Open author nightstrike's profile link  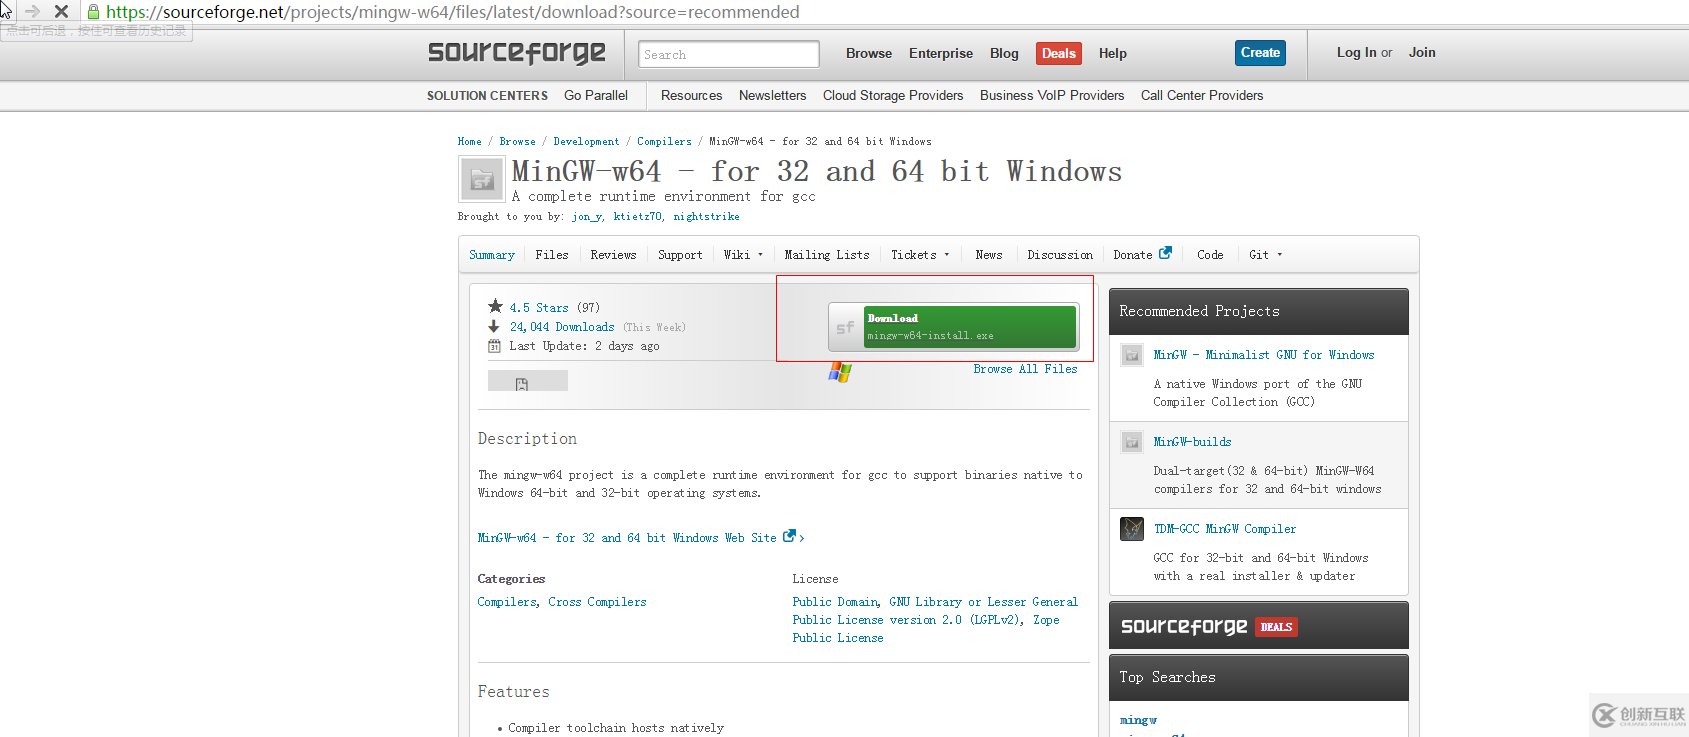pyautogui.click(x=706, y=217)
